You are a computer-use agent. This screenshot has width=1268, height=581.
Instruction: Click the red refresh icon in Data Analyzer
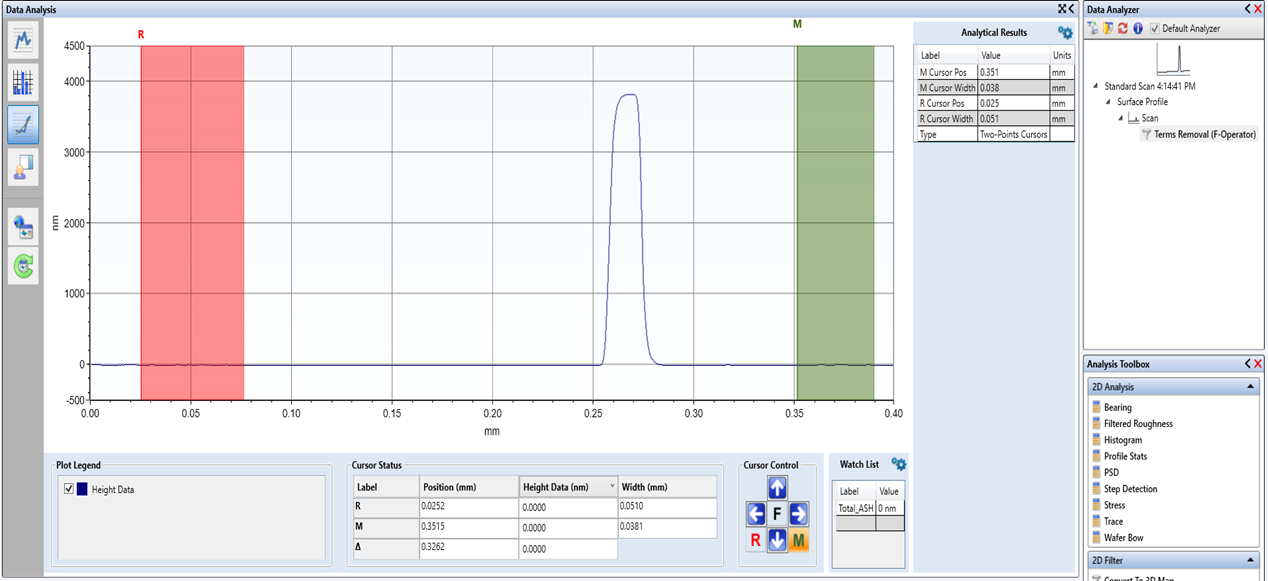tap(1123, 28)
